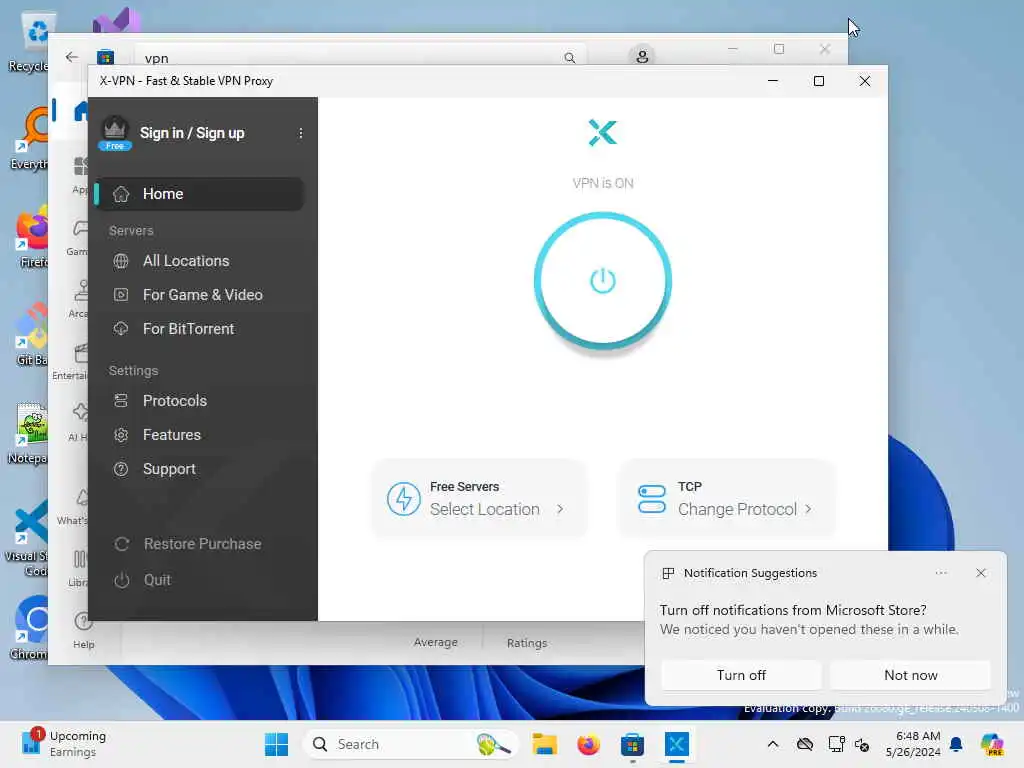Open Microsoft Store profile icon
The height and width of the screenshot is (768, 1024).
[642, 56]
